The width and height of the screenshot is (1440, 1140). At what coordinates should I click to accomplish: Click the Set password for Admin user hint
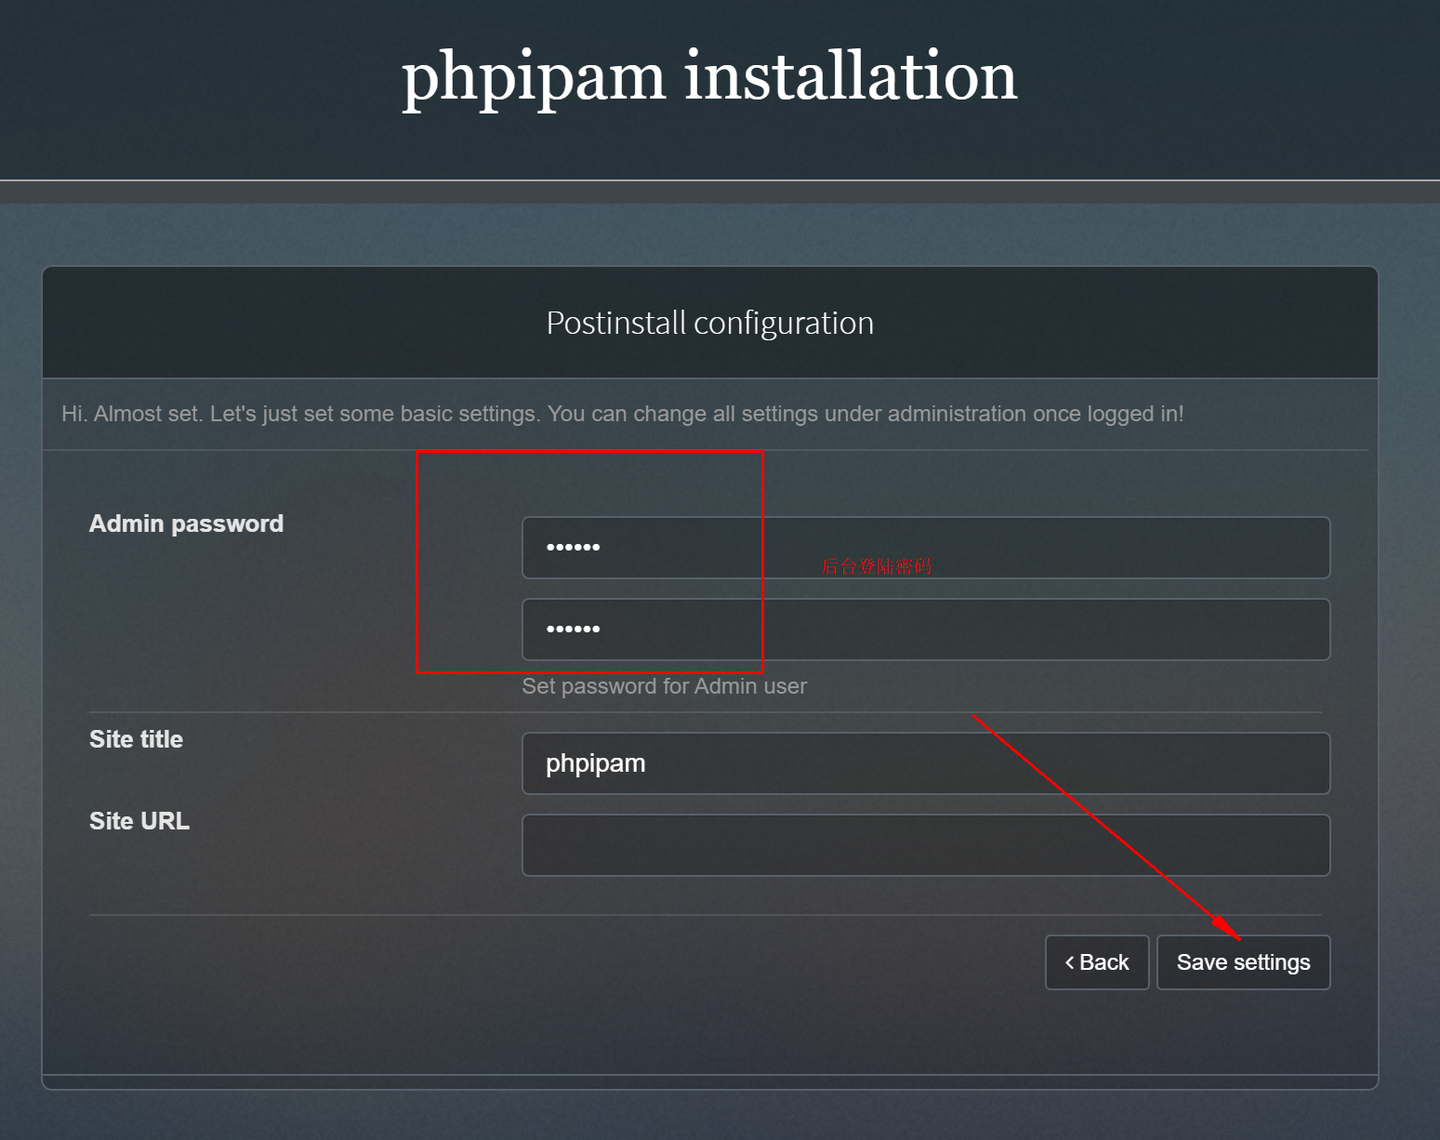[664, 686]
